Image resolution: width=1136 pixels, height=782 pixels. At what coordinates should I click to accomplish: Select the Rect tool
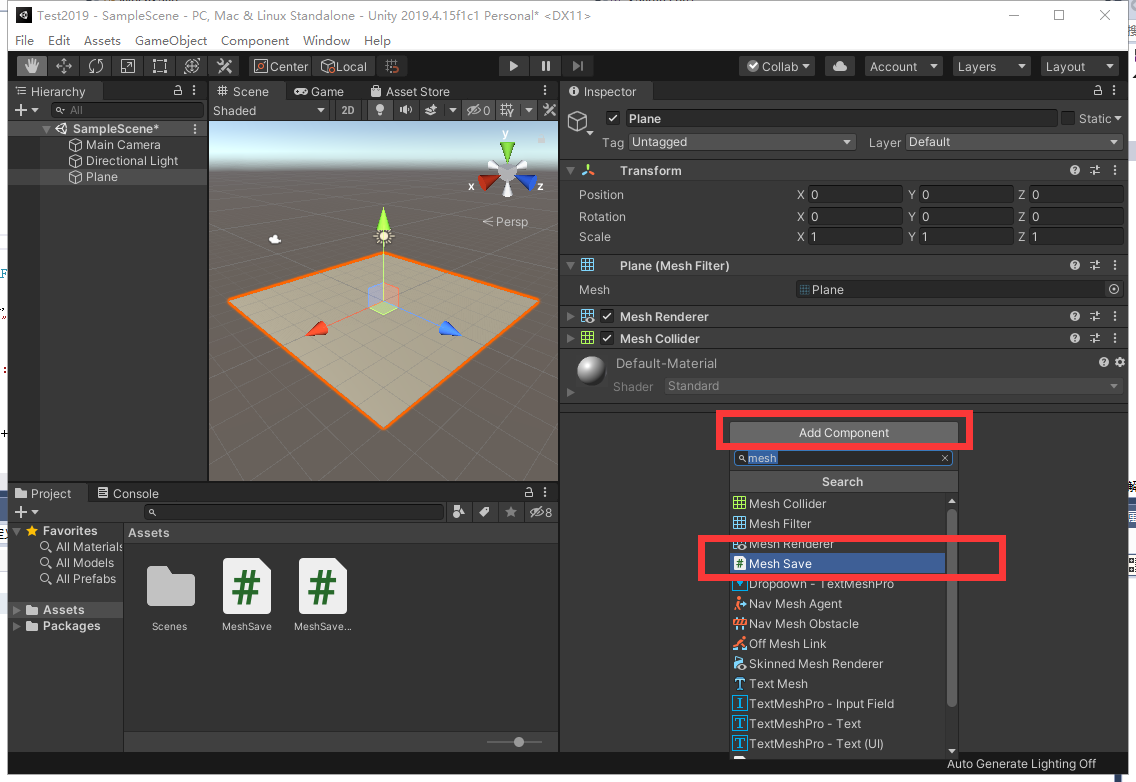click(159, 66)
